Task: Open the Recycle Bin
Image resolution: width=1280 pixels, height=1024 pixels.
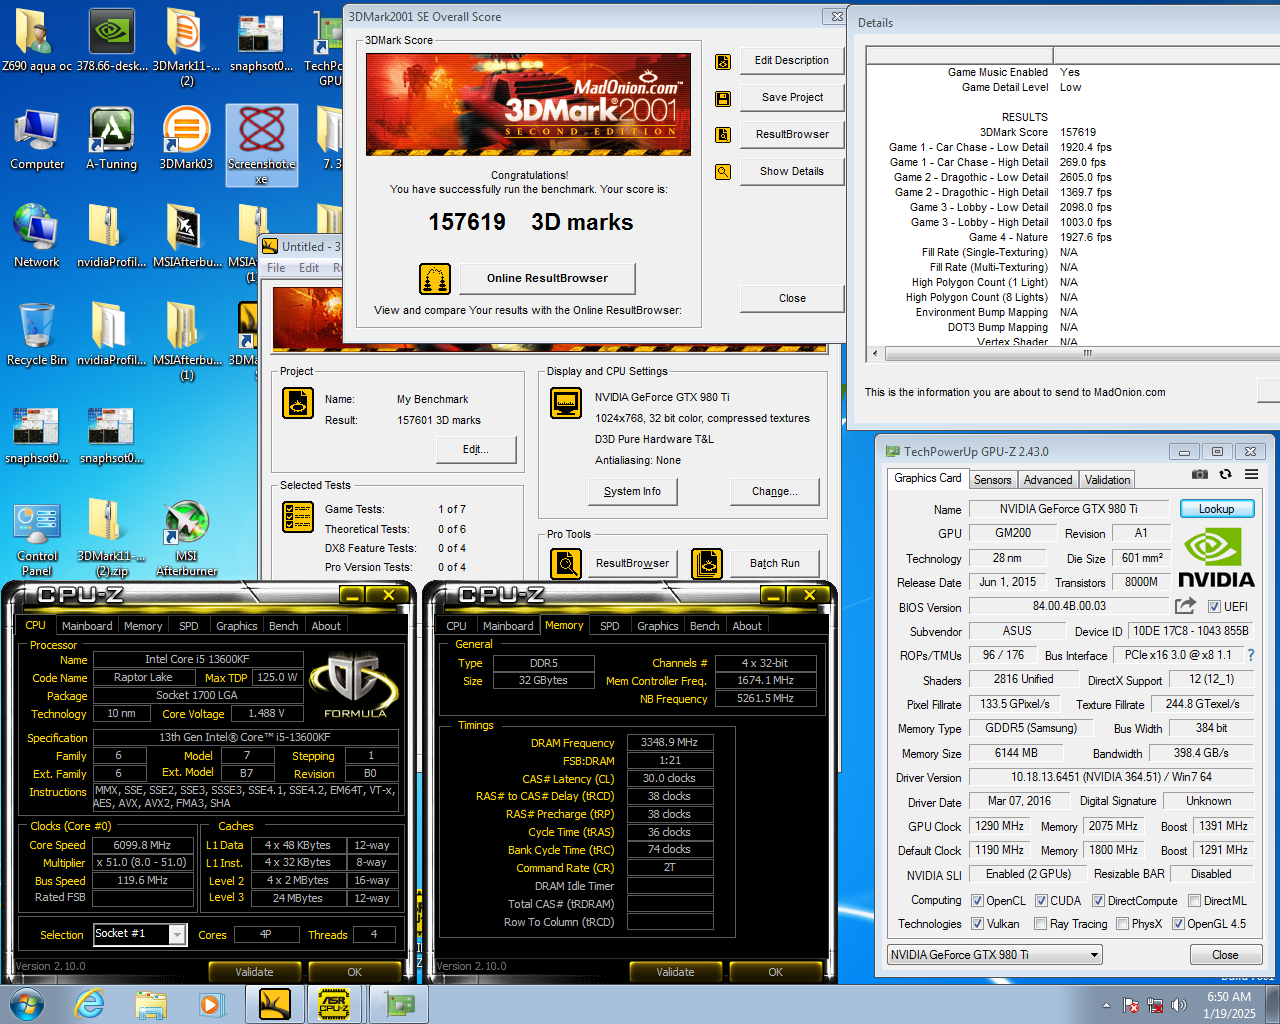Action: click(x=37, y=334)
